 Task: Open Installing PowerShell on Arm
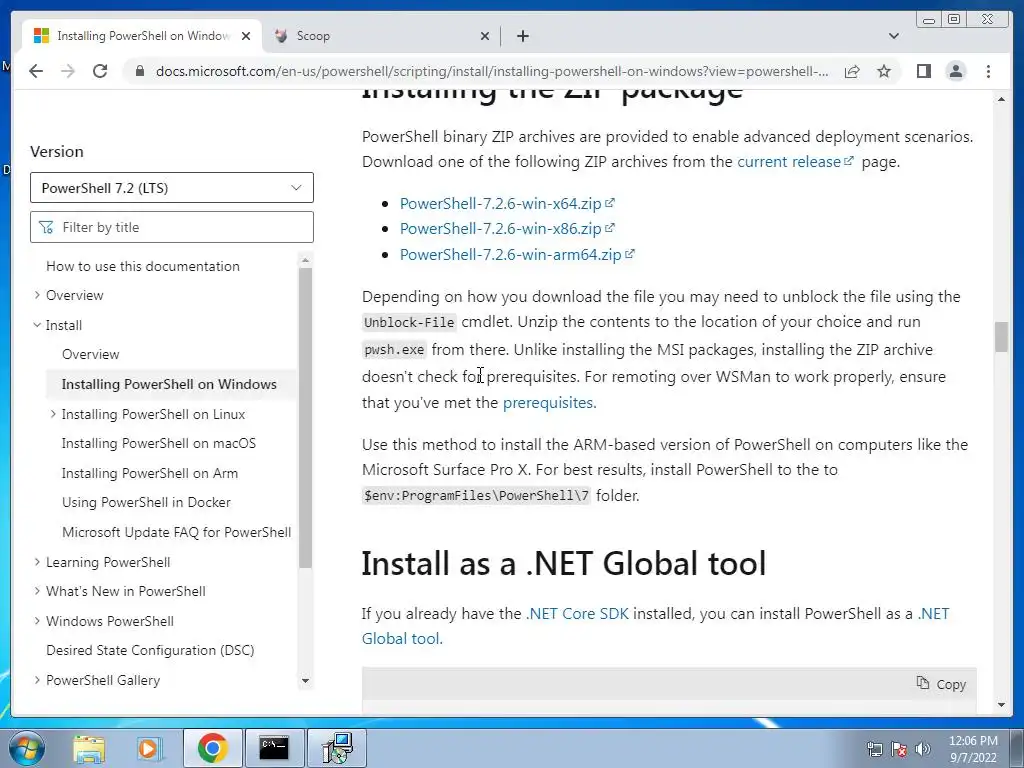[150, 473]
